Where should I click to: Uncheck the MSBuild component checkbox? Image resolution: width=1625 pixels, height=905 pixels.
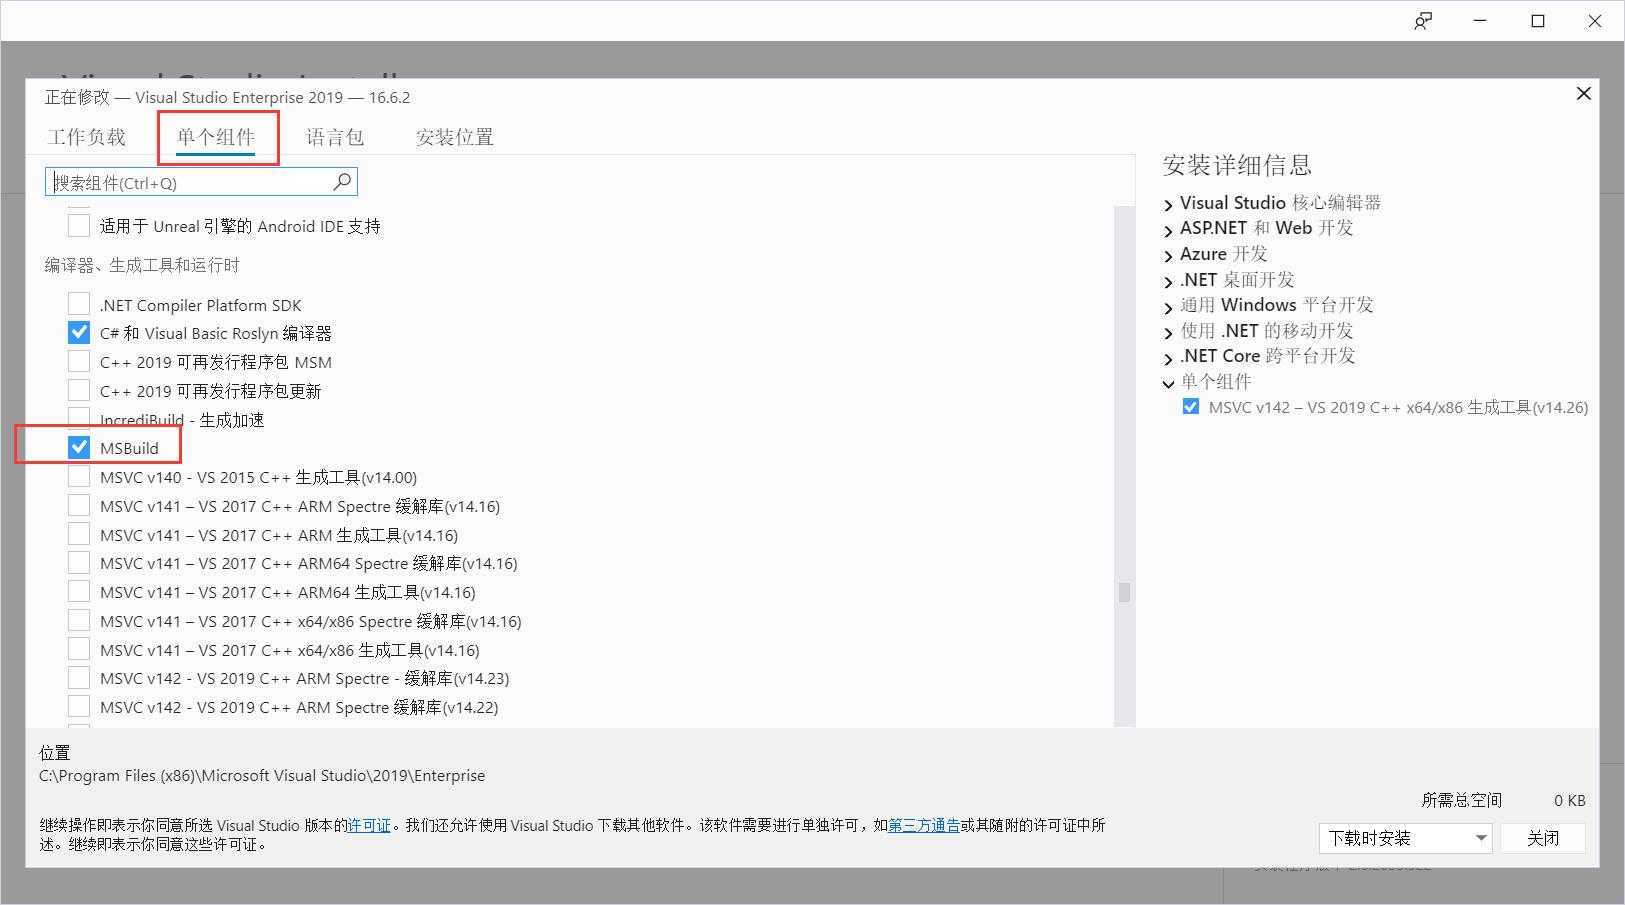coord(79,447)
